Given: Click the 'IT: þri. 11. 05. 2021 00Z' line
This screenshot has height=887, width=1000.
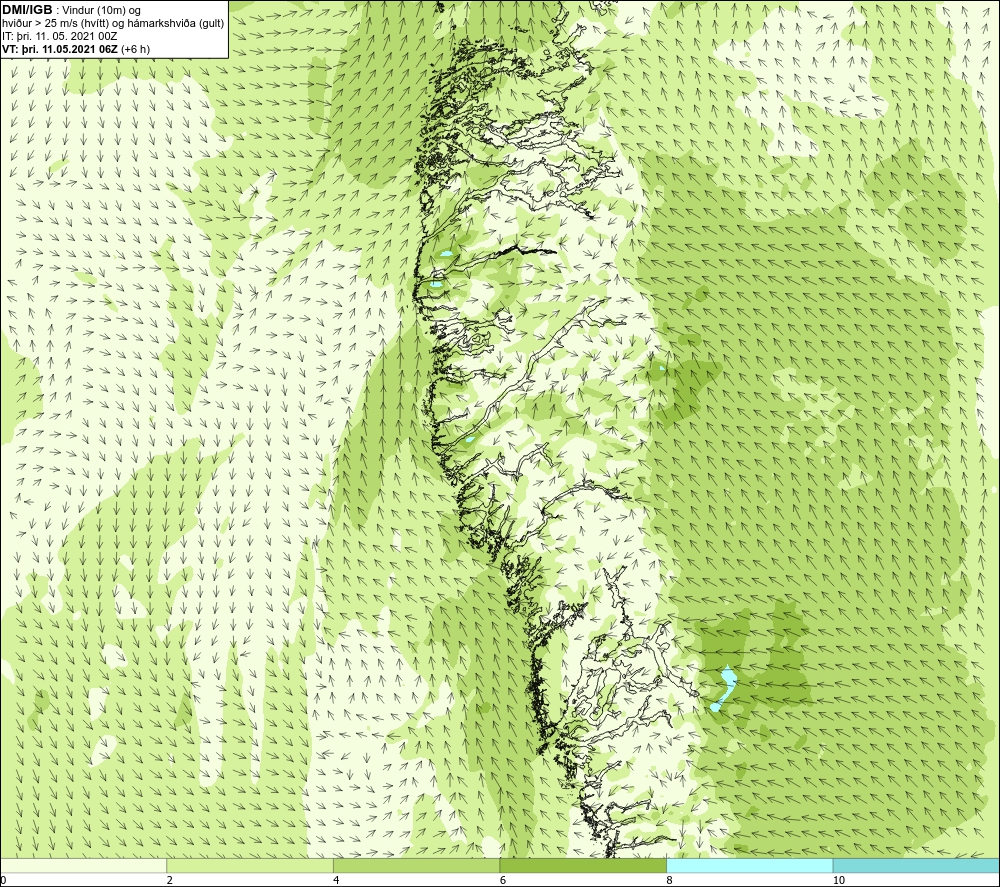Looking at the screenshot, I should tap(59, 36).
